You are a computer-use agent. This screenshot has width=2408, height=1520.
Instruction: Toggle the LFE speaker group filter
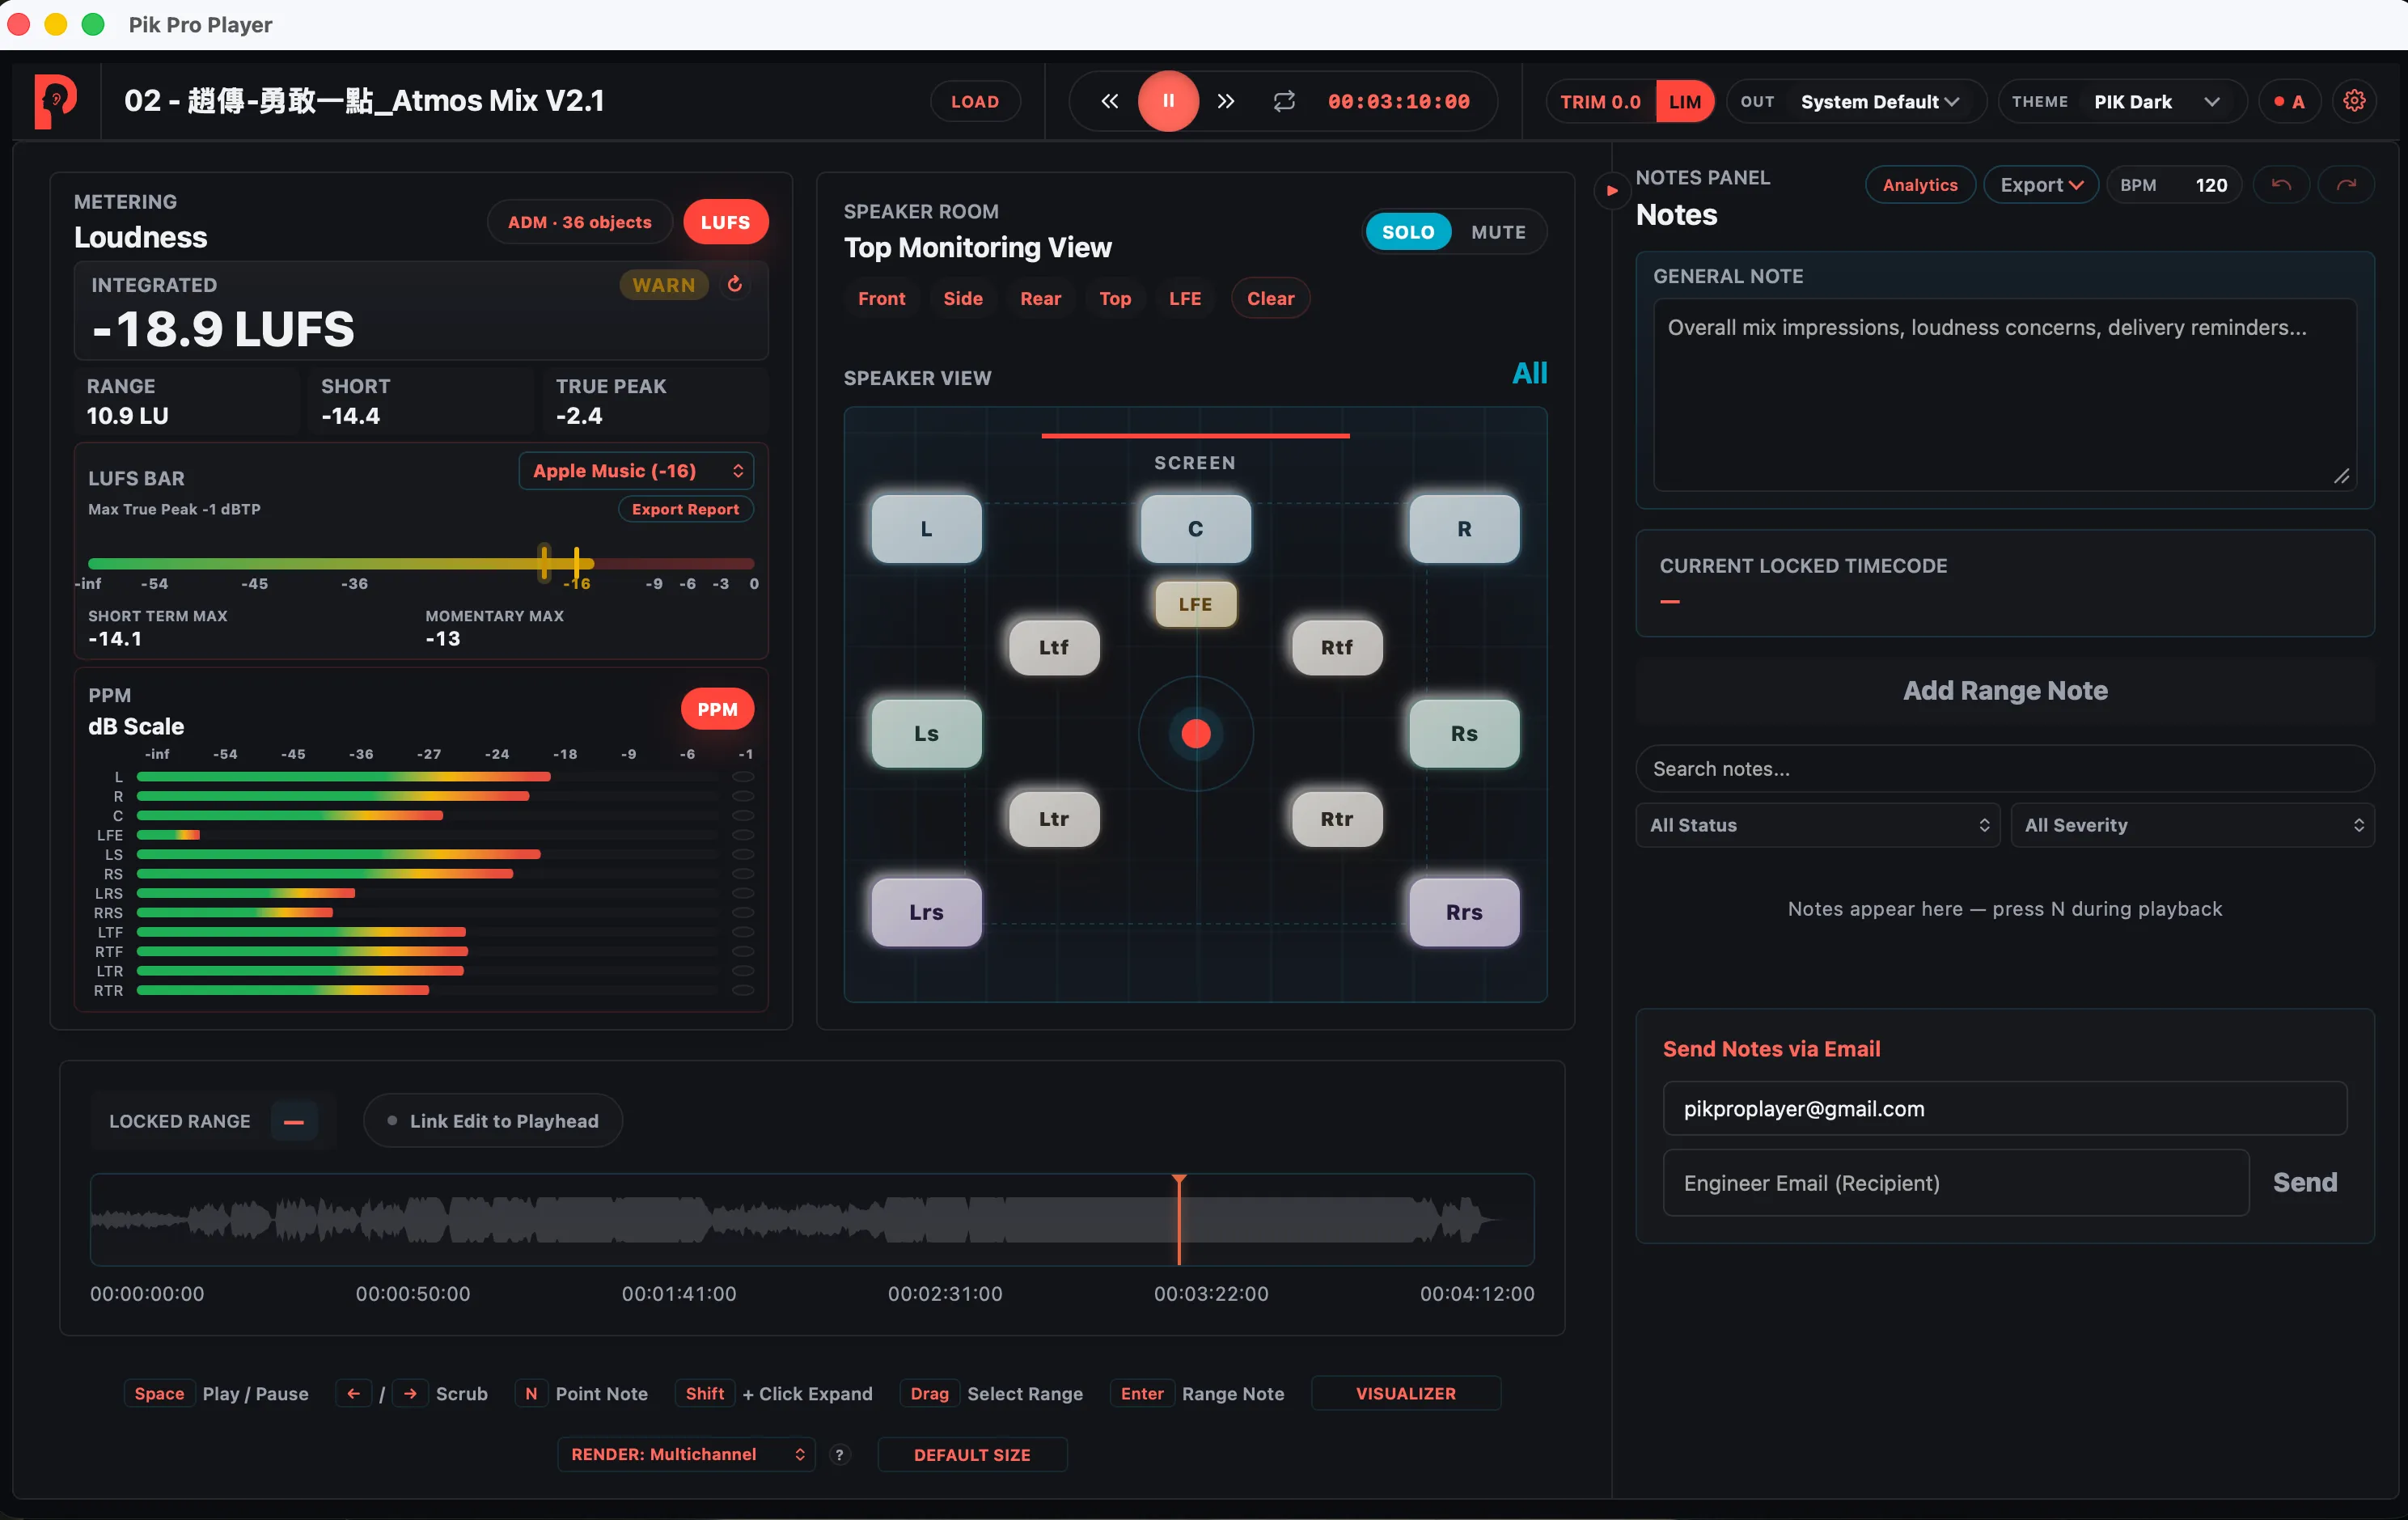[x=1185, y=298]
